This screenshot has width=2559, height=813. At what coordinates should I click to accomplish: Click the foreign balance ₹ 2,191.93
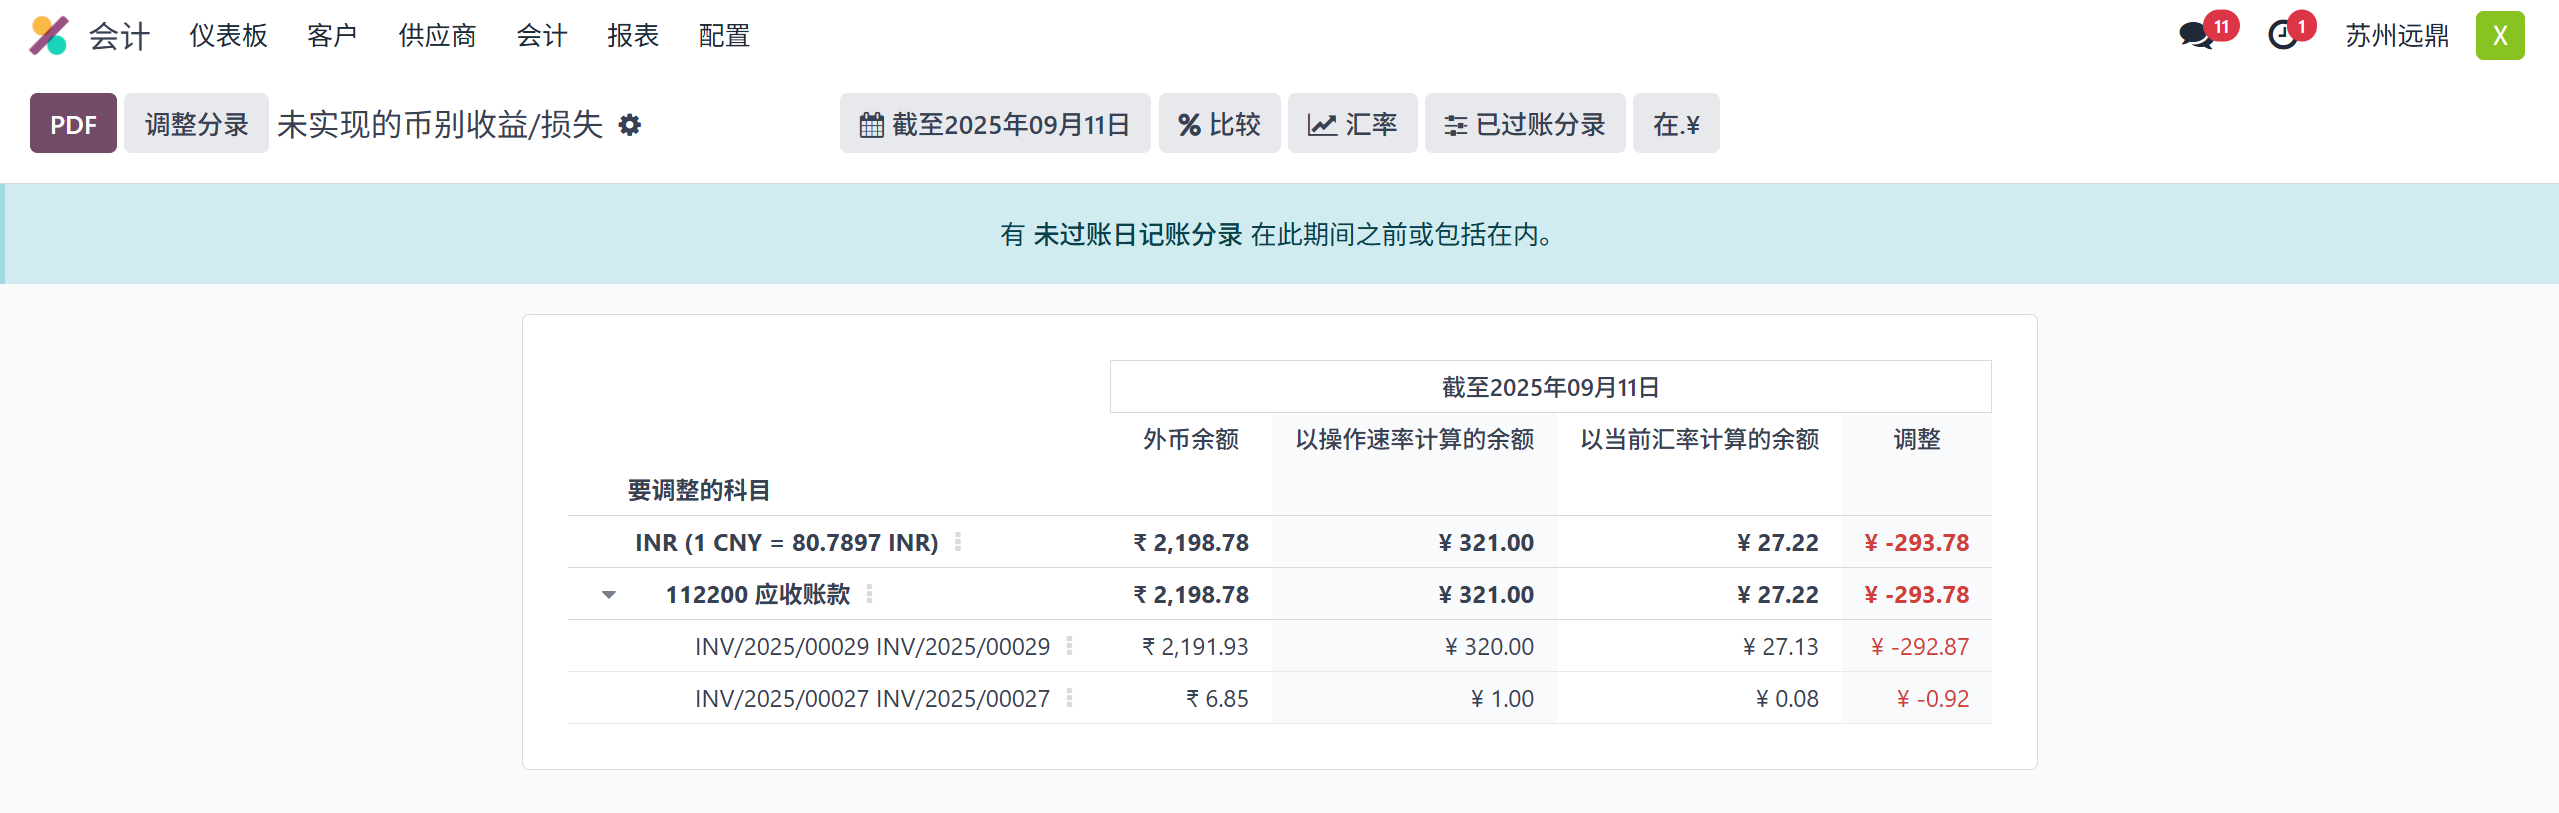[x=1195, y=647]
